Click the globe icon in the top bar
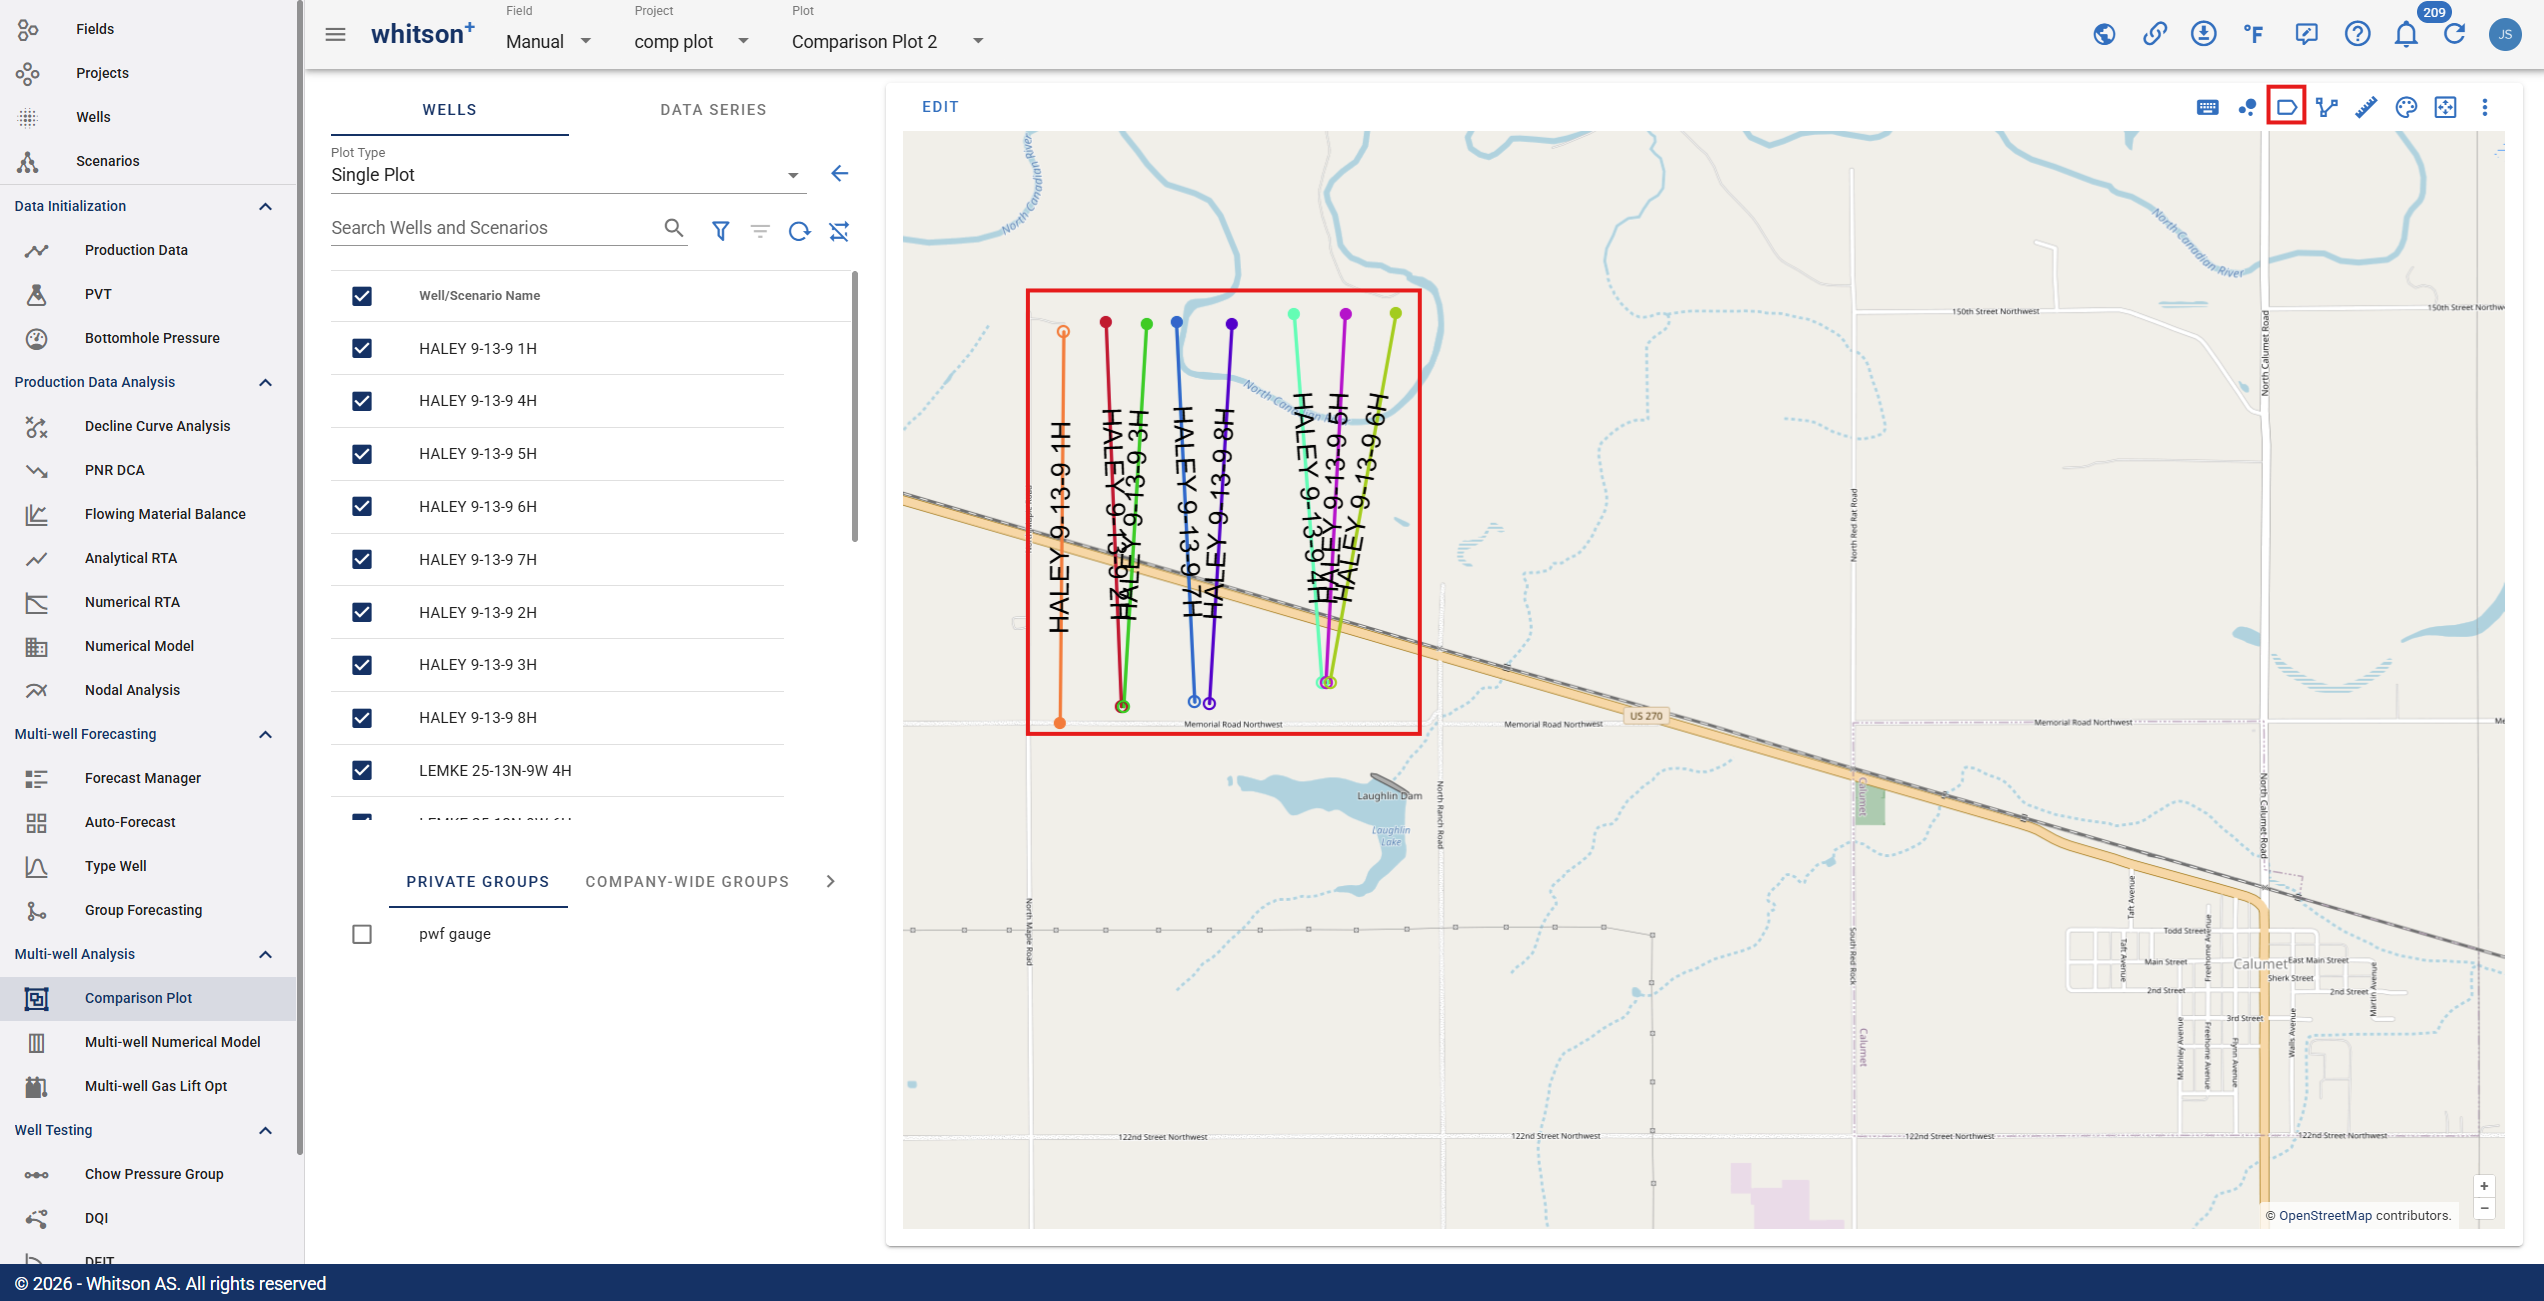This screenshot has width=2544, height=1301. coord(2104,35)
